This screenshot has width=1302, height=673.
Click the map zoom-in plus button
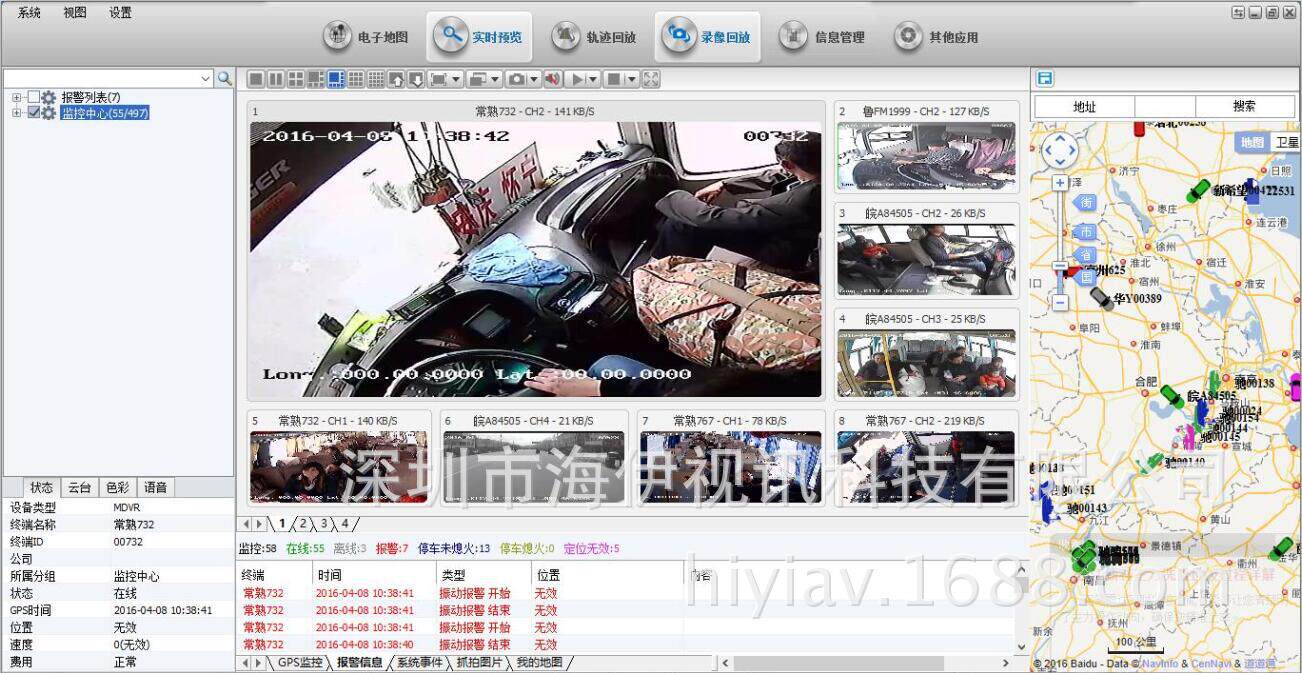pyautogui.click(x=1060, y=183)
